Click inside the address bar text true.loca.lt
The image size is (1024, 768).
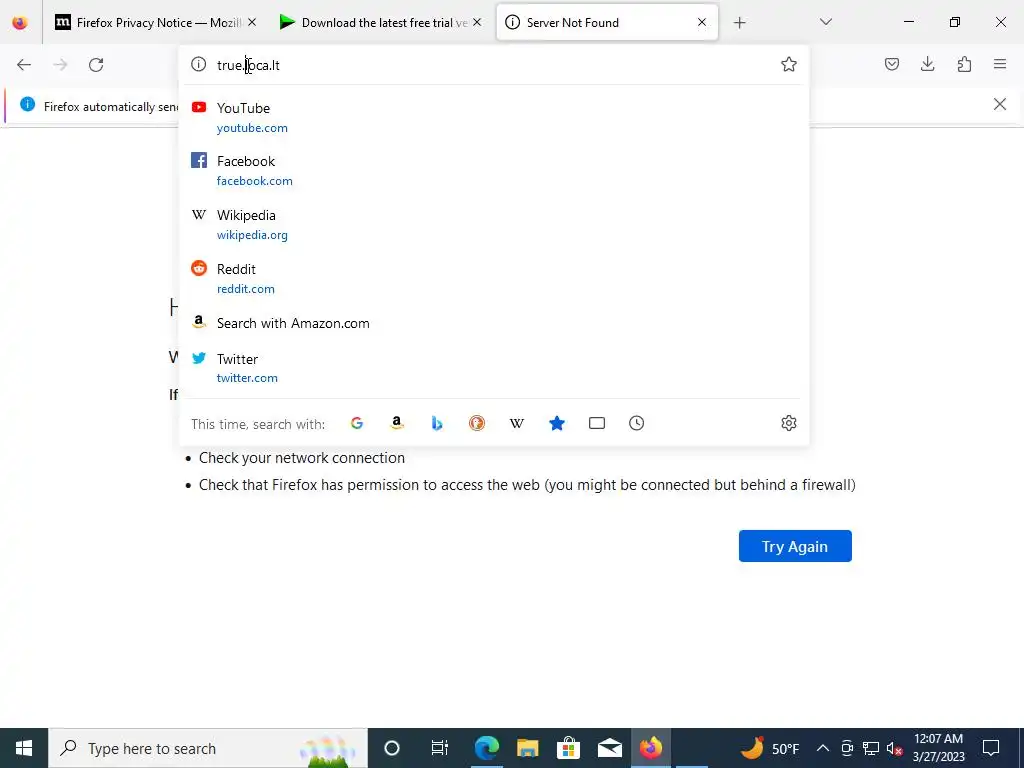(x=248, y=65)
